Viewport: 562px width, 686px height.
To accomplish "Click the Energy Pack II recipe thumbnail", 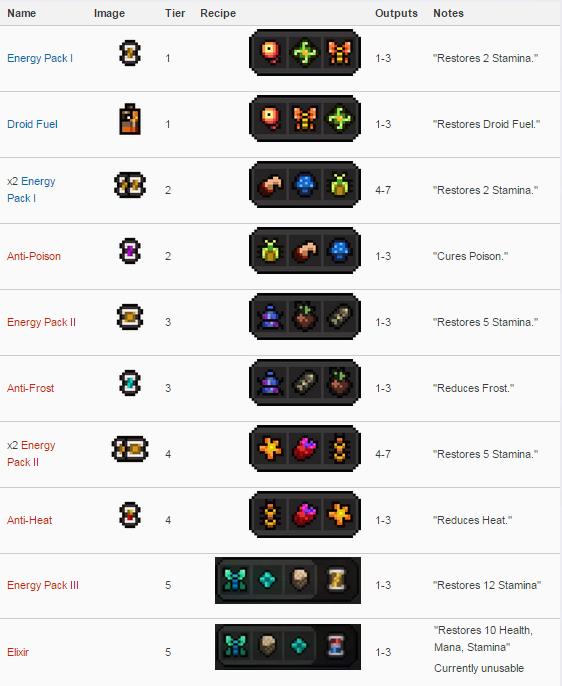I will point(304,316).
